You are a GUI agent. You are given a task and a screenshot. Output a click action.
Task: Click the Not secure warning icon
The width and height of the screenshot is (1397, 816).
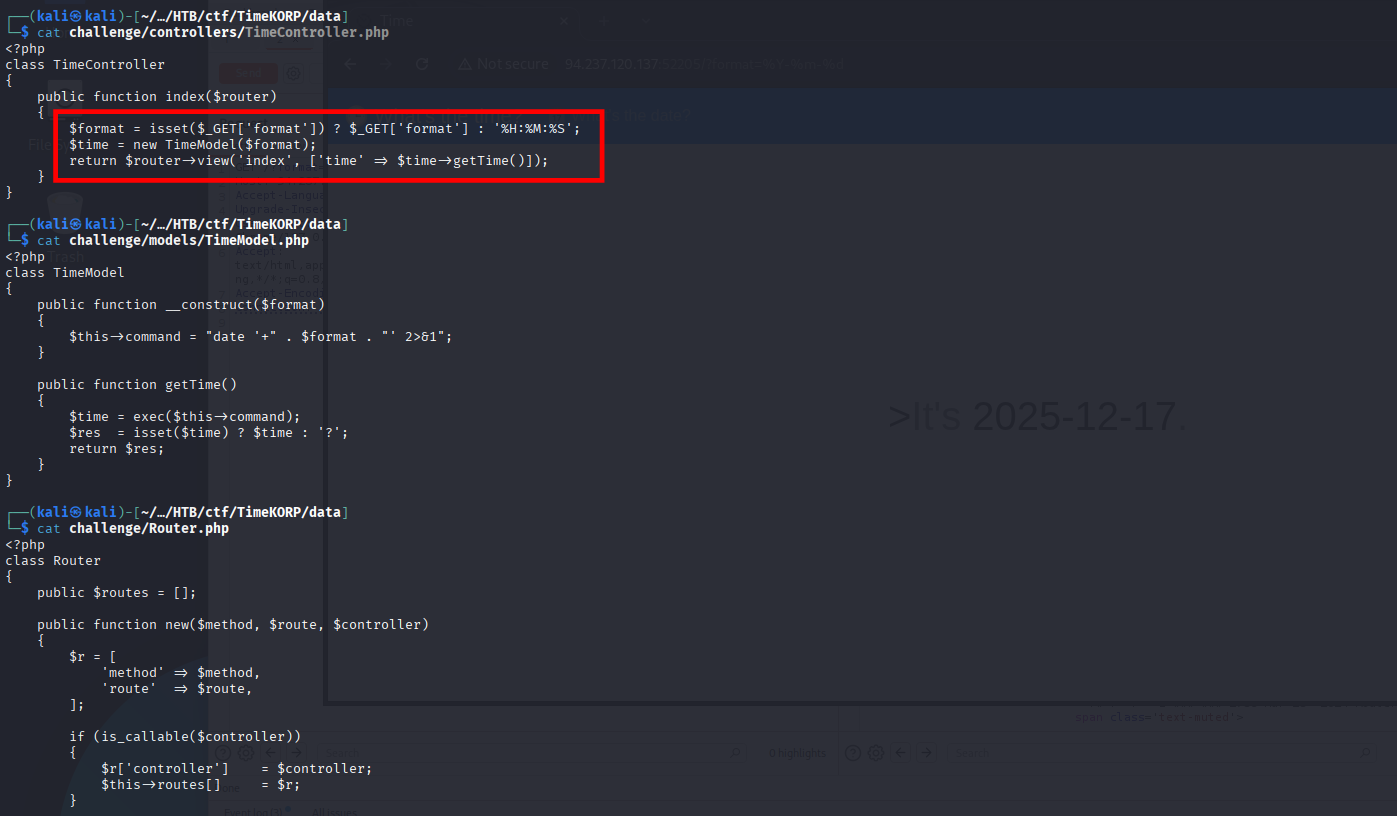point(465,64)
